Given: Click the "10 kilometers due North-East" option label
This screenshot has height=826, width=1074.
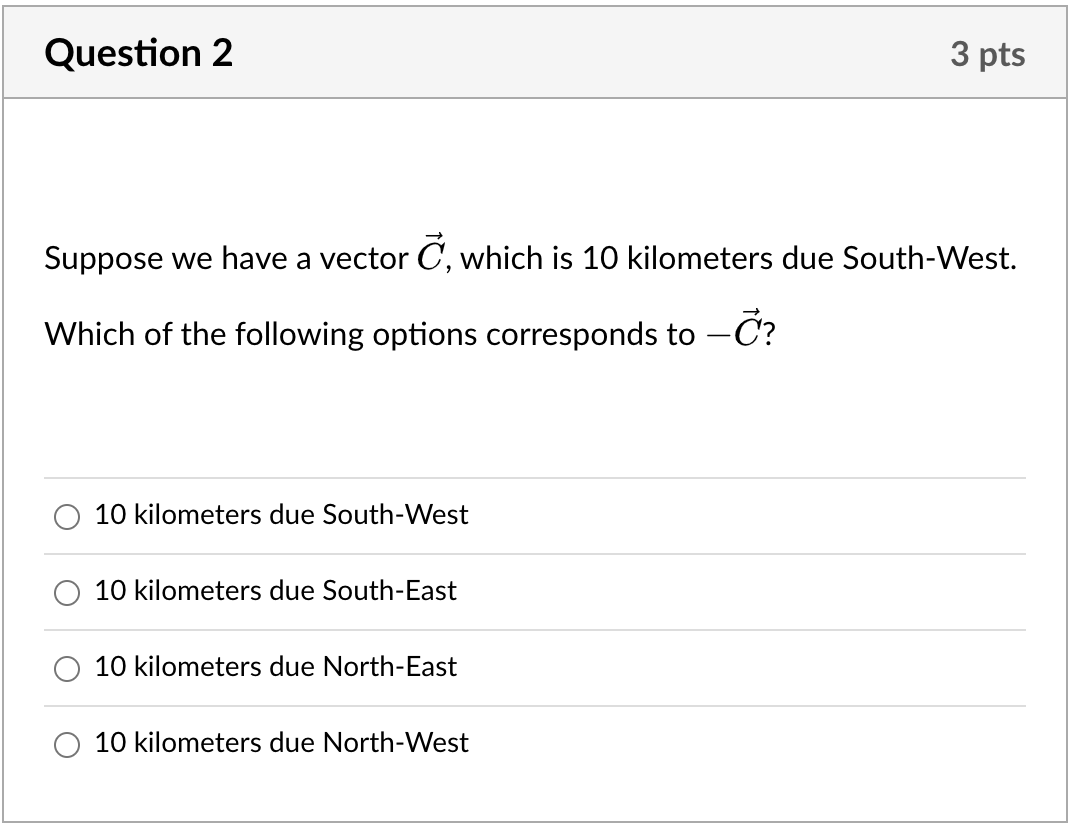Looking at the screenshot, I should [275, 666].
